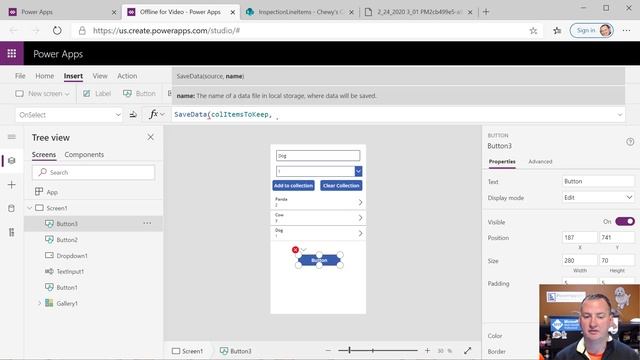Open the canvas dropdown arrow
640x360 pixels.
[358, 171]
